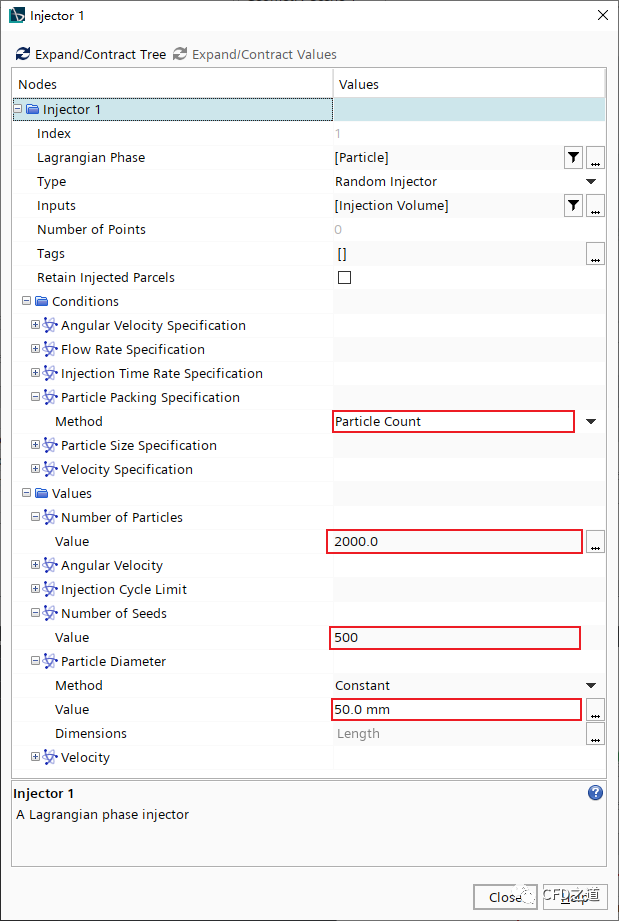Click Velocity atom icon

50,757
